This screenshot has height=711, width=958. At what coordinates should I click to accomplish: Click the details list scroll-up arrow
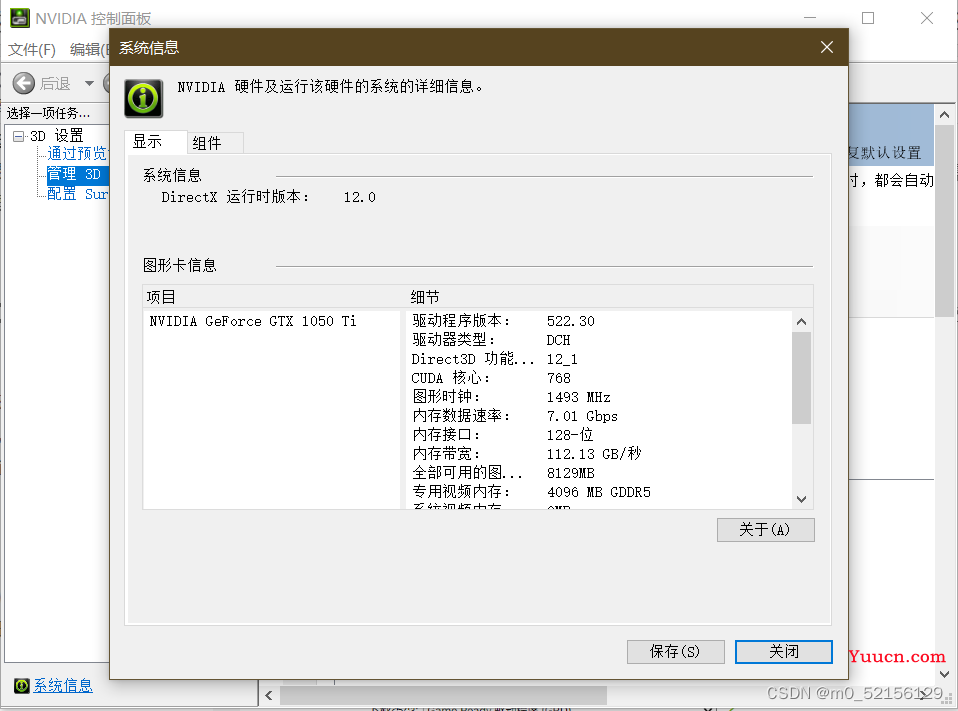pyautogui.click(x=802, y=321)
